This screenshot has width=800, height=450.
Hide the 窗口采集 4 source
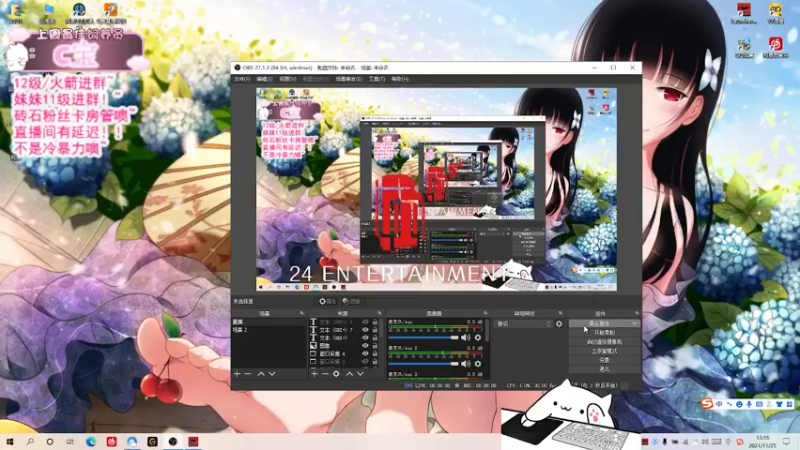coord(365,354)
